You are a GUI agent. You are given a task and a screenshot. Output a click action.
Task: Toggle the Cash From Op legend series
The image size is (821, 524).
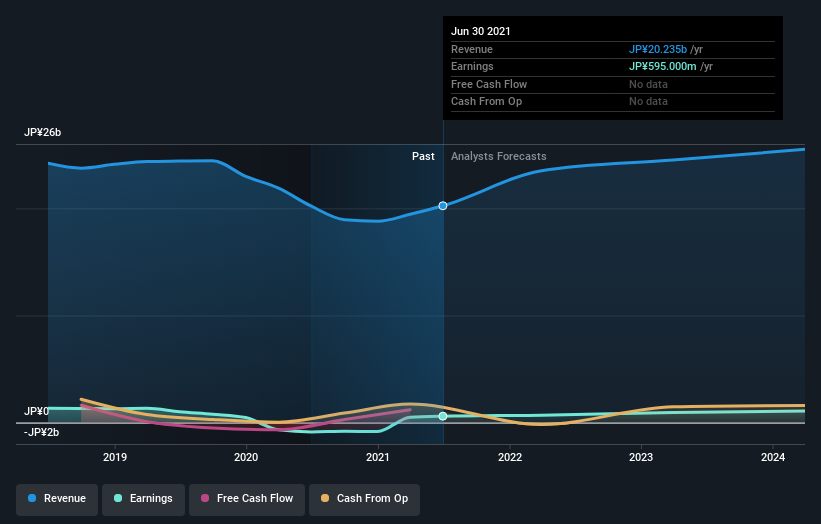click(364, 499)
